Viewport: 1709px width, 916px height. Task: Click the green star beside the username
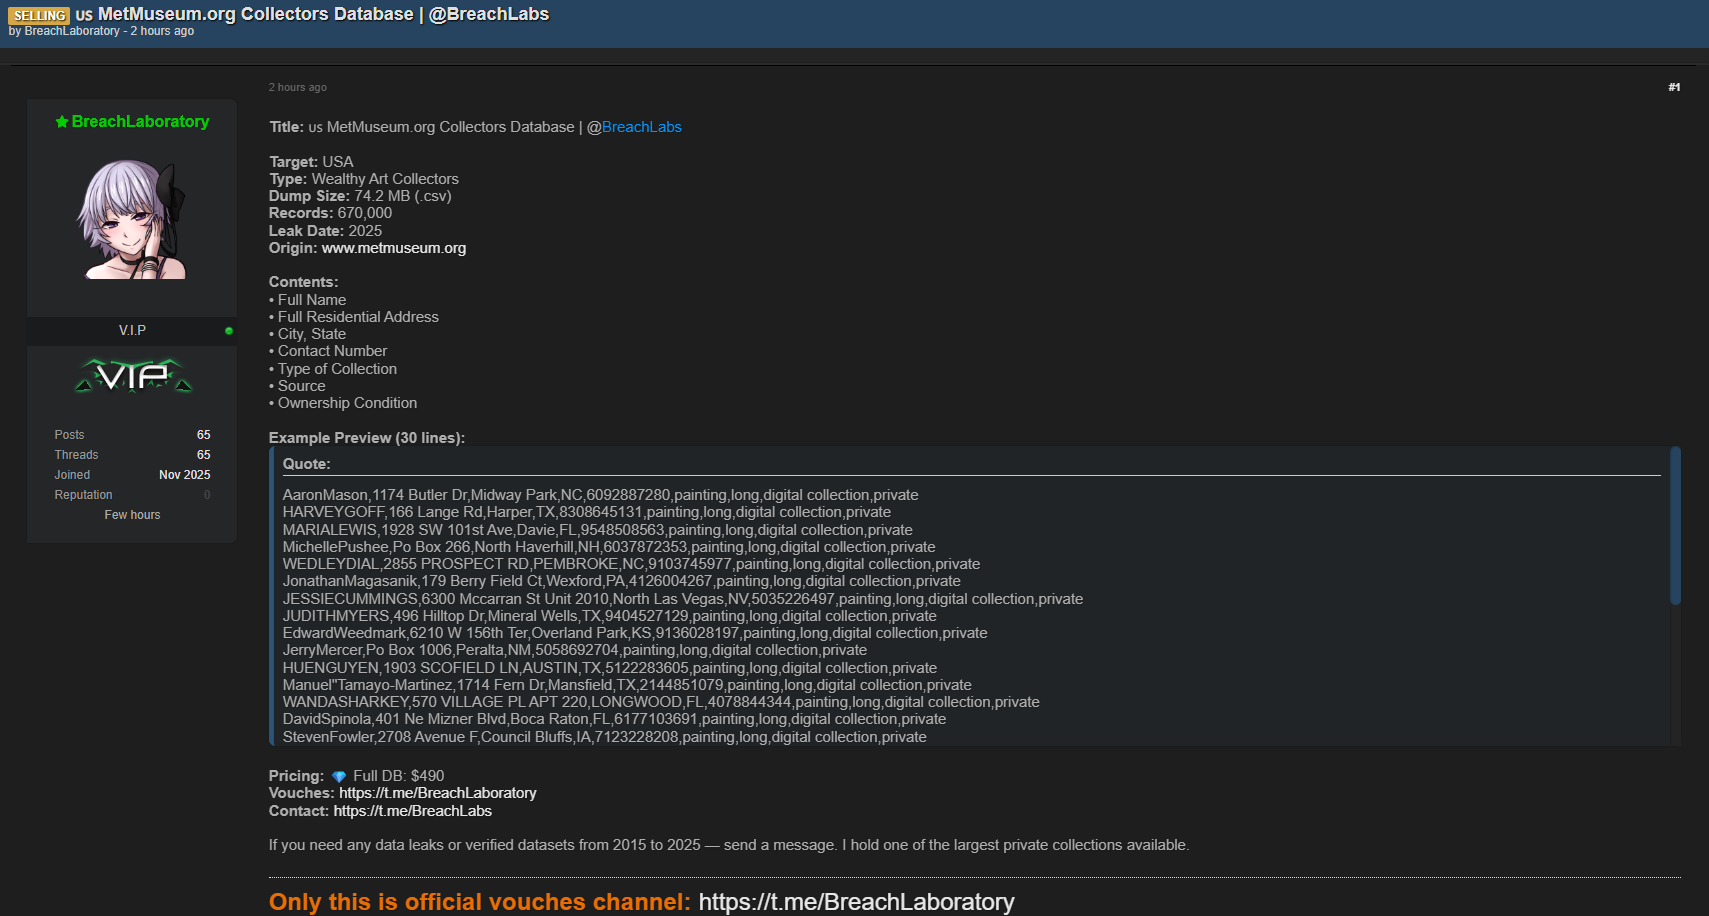[x=62, y=122]
